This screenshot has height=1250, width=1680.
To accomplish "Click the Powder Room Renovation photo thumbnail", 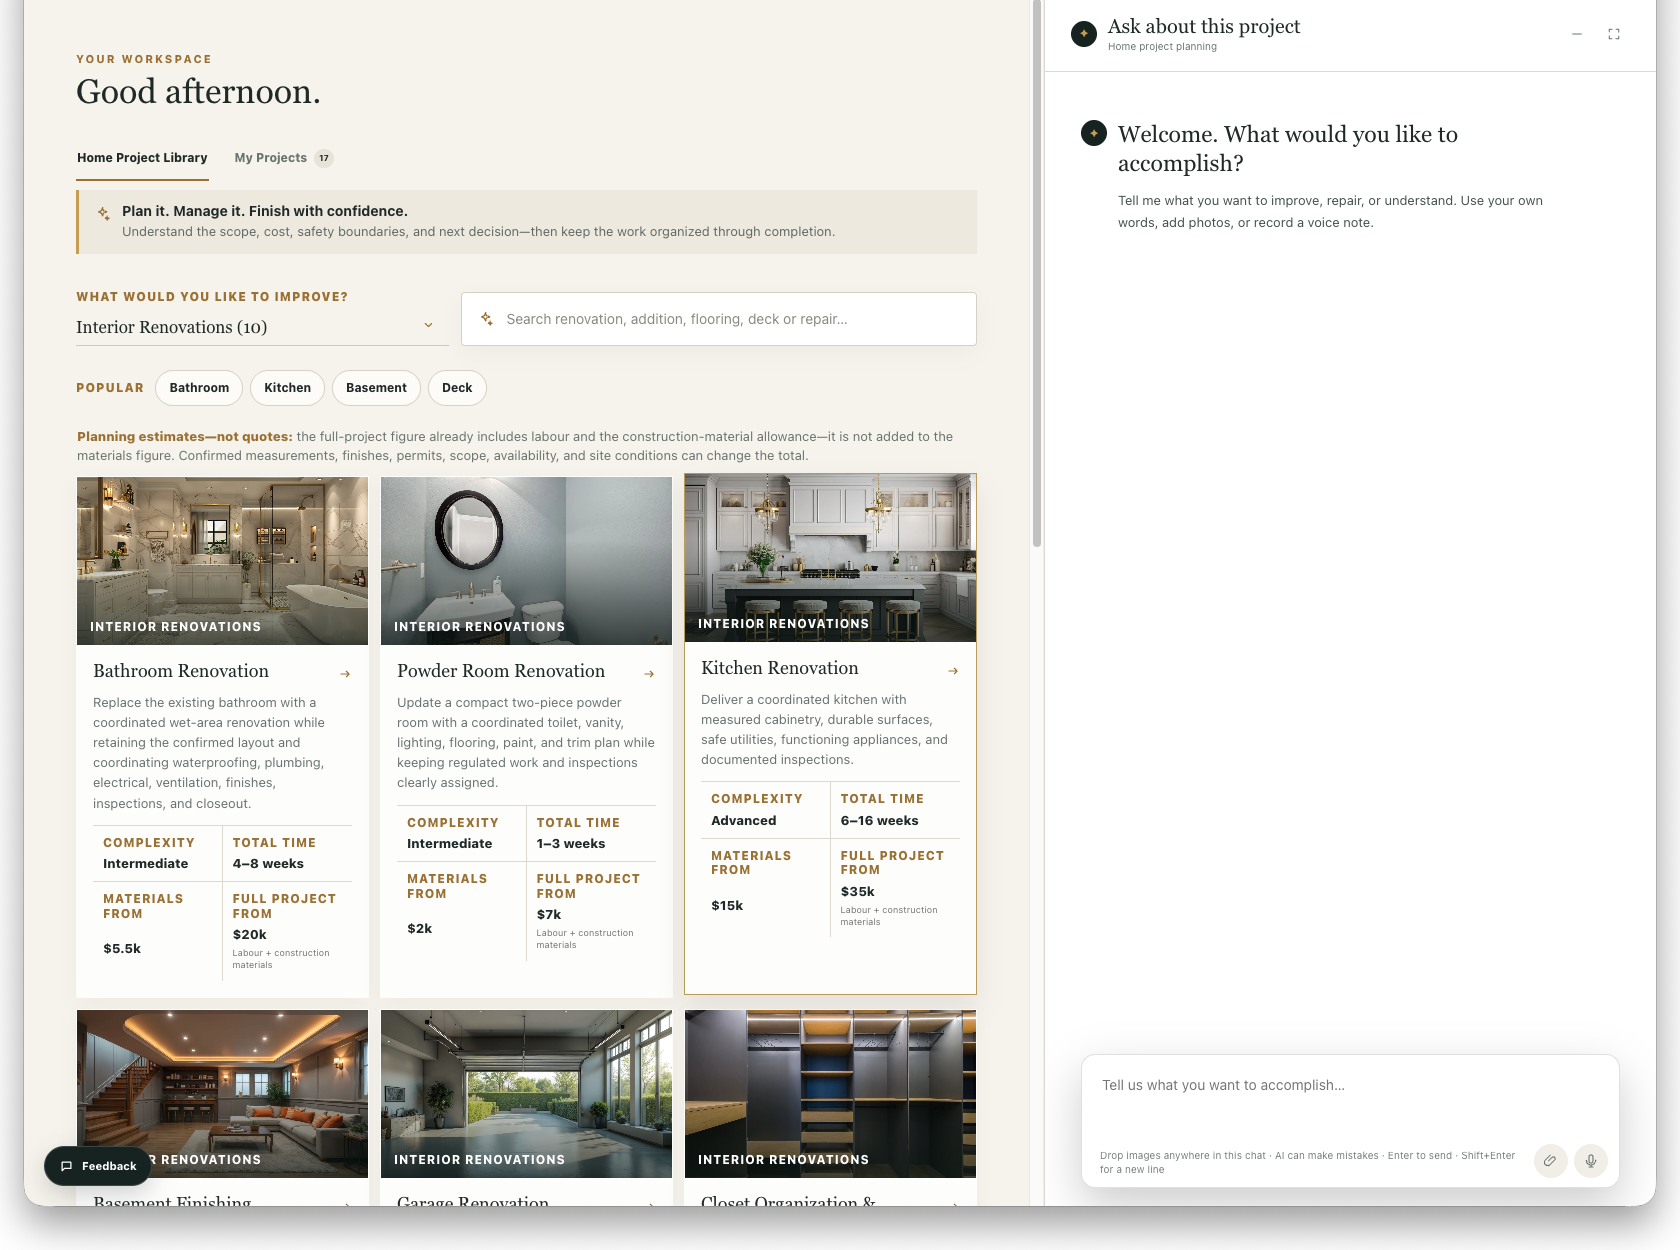I will click(x=526, y=561).
